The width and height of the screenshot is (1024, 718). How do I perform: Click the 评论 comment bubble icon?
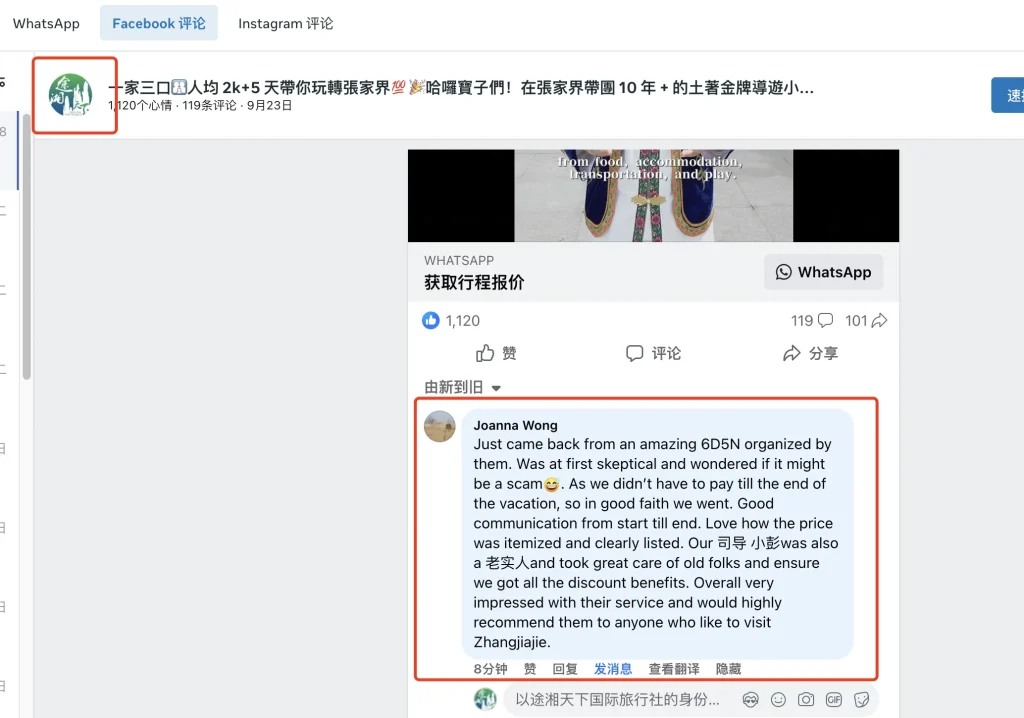(634, 353)
